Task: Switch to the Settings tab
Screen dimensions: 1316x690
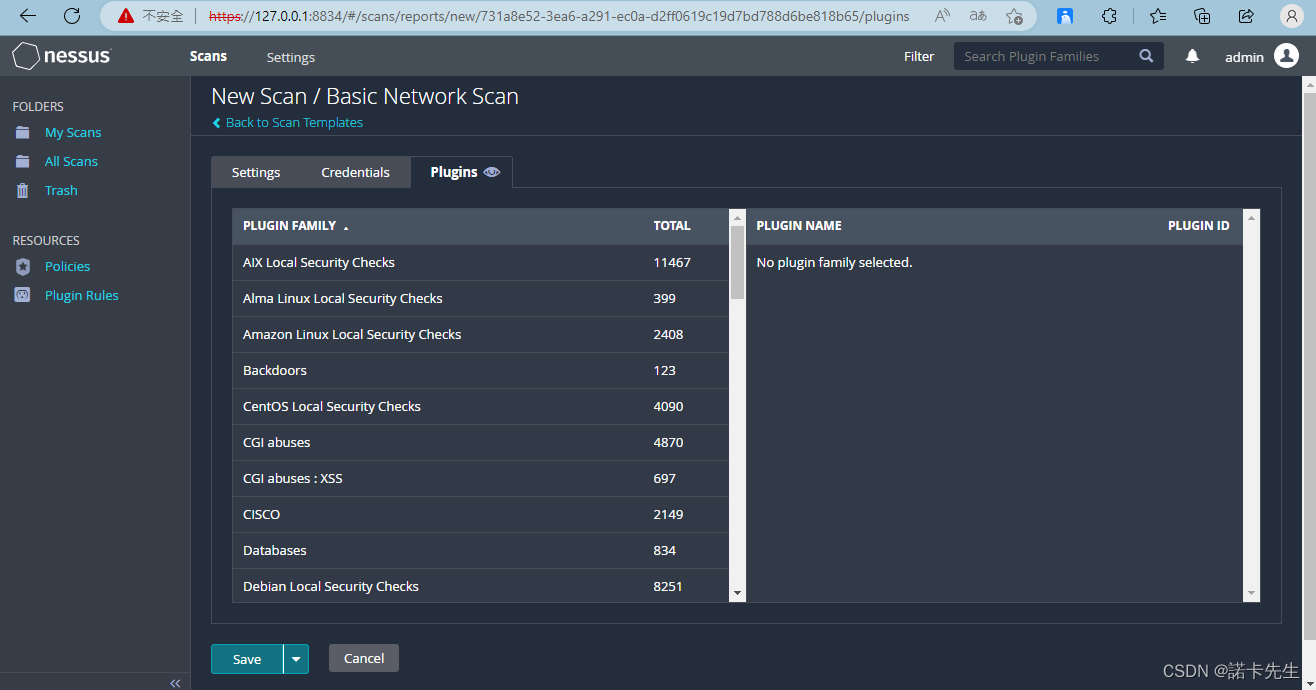Action: pyautogui.click(x=256, y=172)
